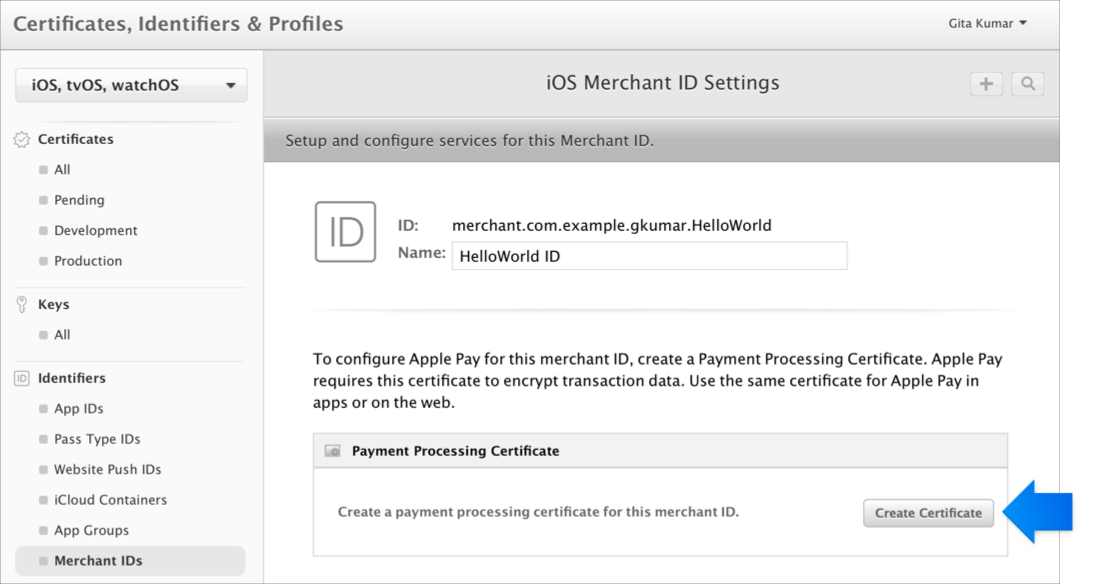Viewport: 1114px width, 584px height.
Task: Expand the Gita Kumar account menu
Action: click(x=987, y=23)
